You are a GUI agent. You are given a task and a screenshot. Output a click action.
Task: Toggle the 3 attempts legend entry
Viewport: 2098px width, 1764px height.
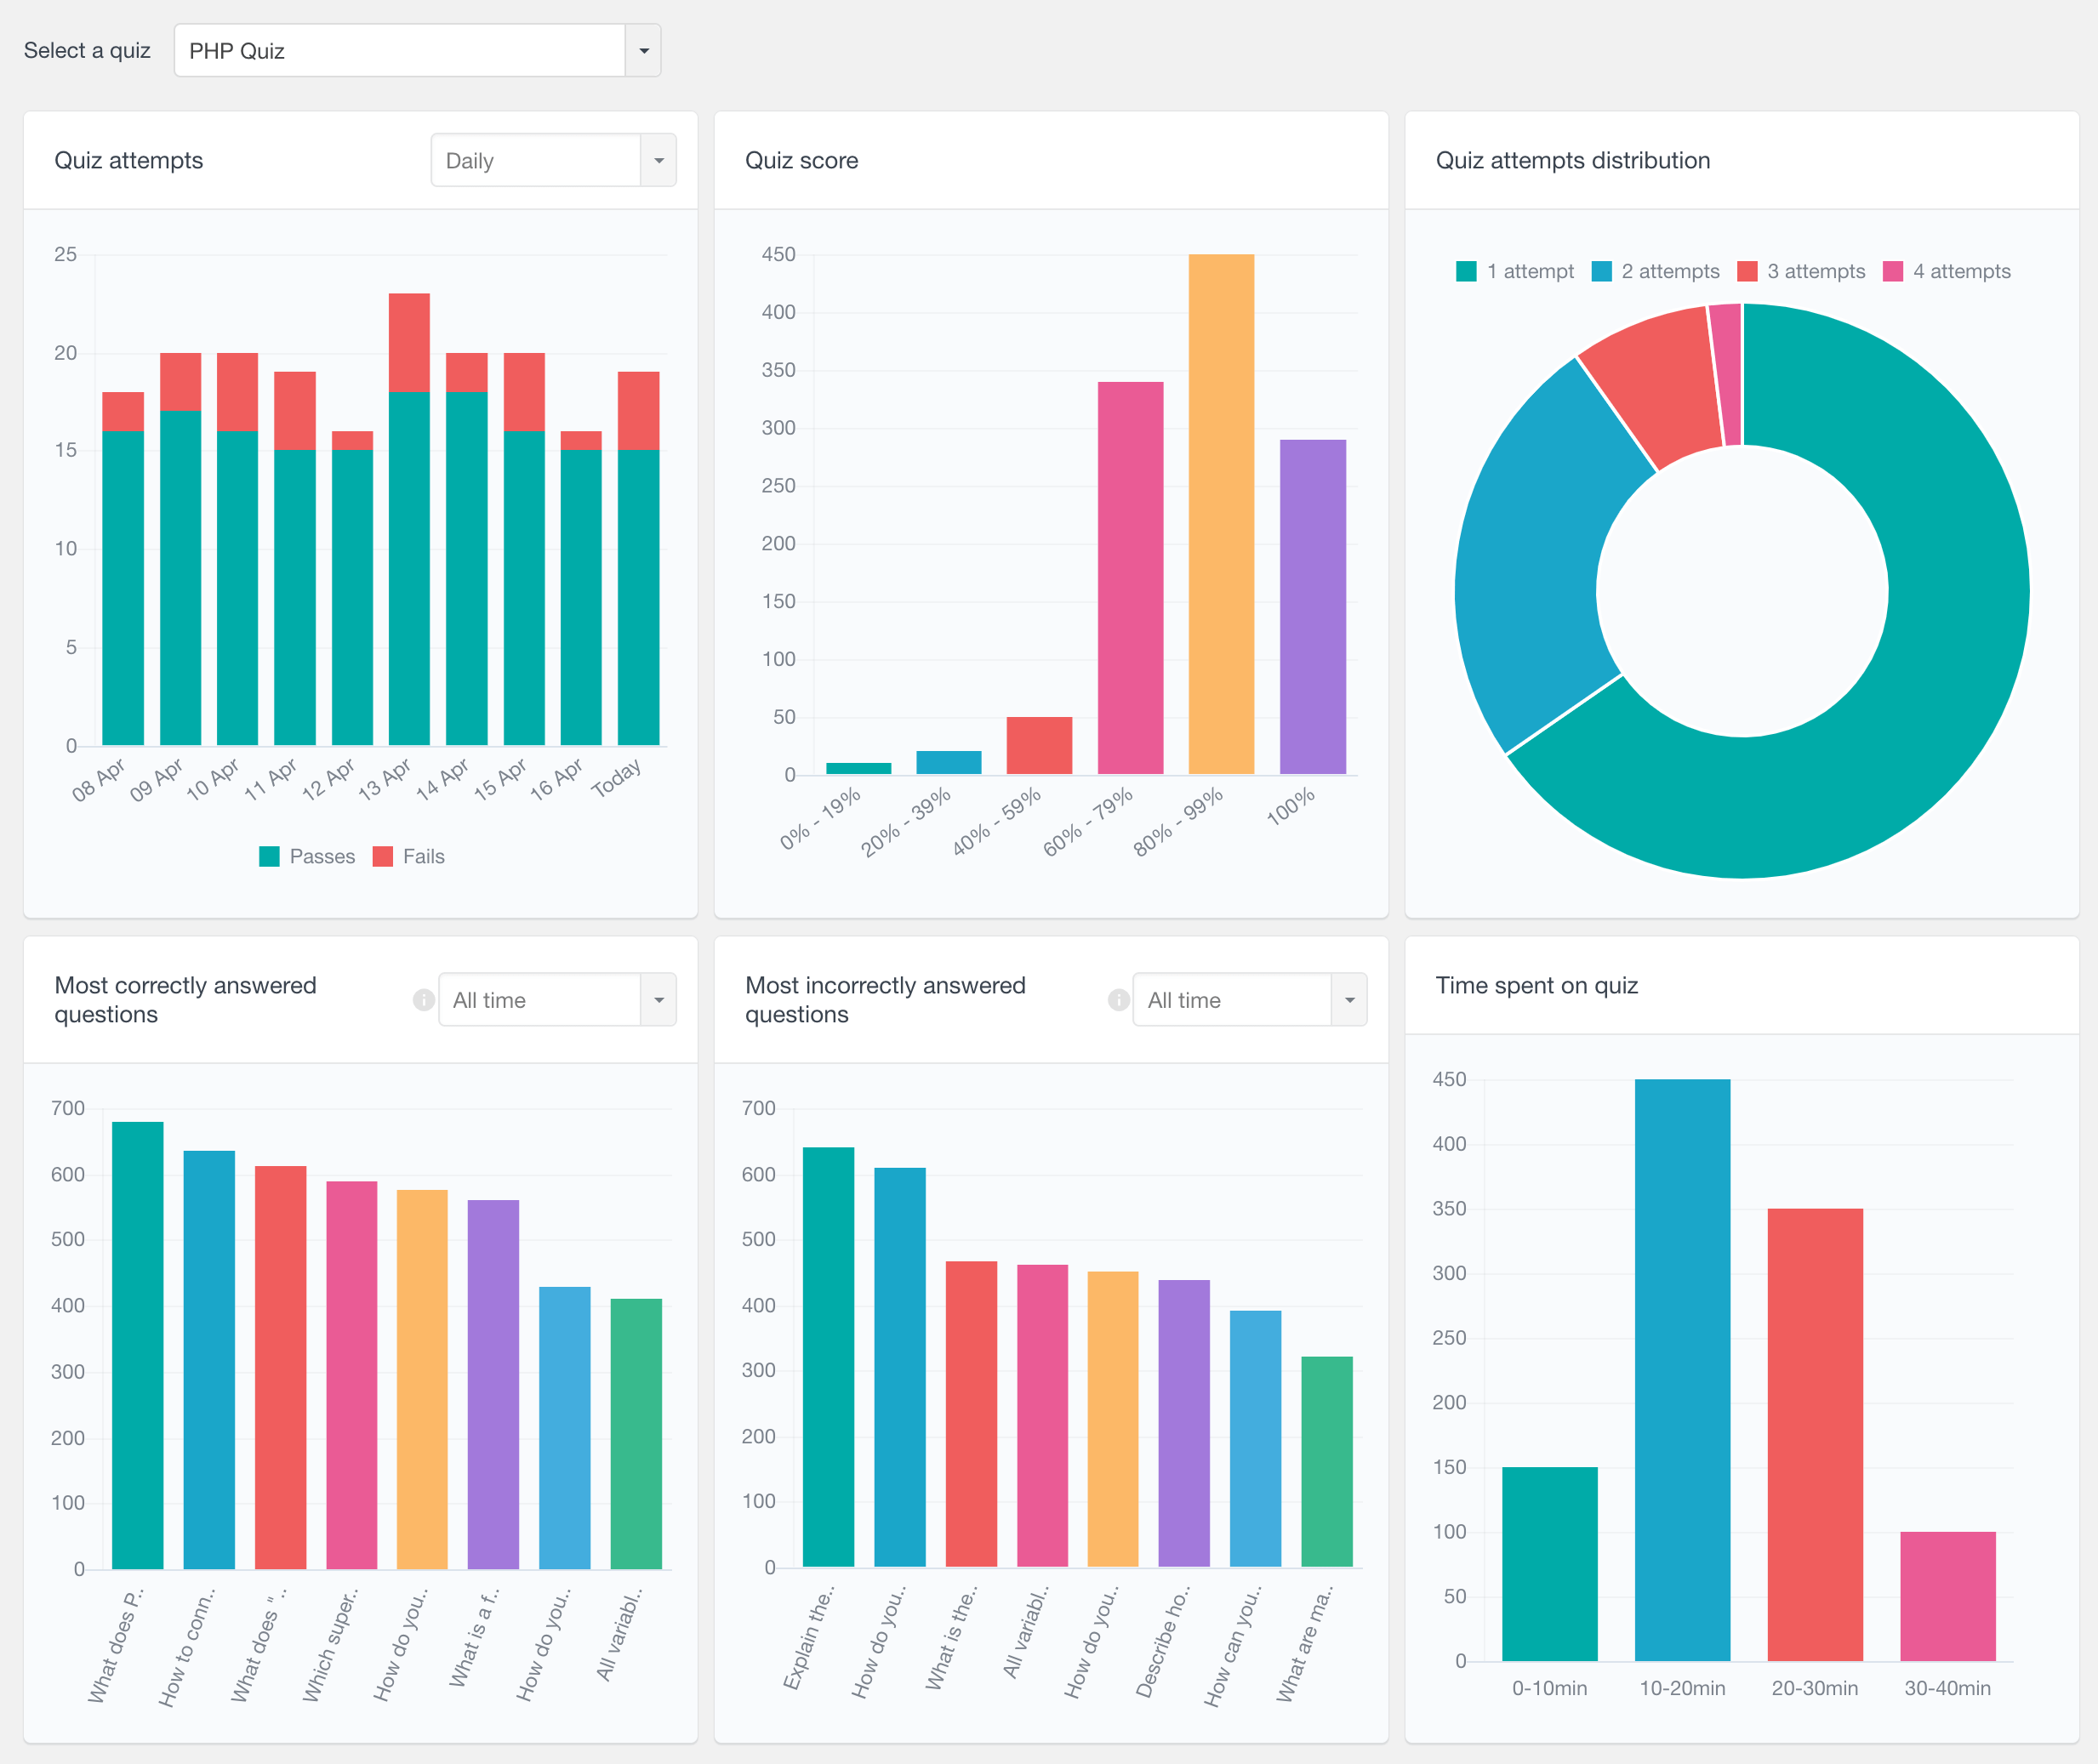pos(1801,271)
